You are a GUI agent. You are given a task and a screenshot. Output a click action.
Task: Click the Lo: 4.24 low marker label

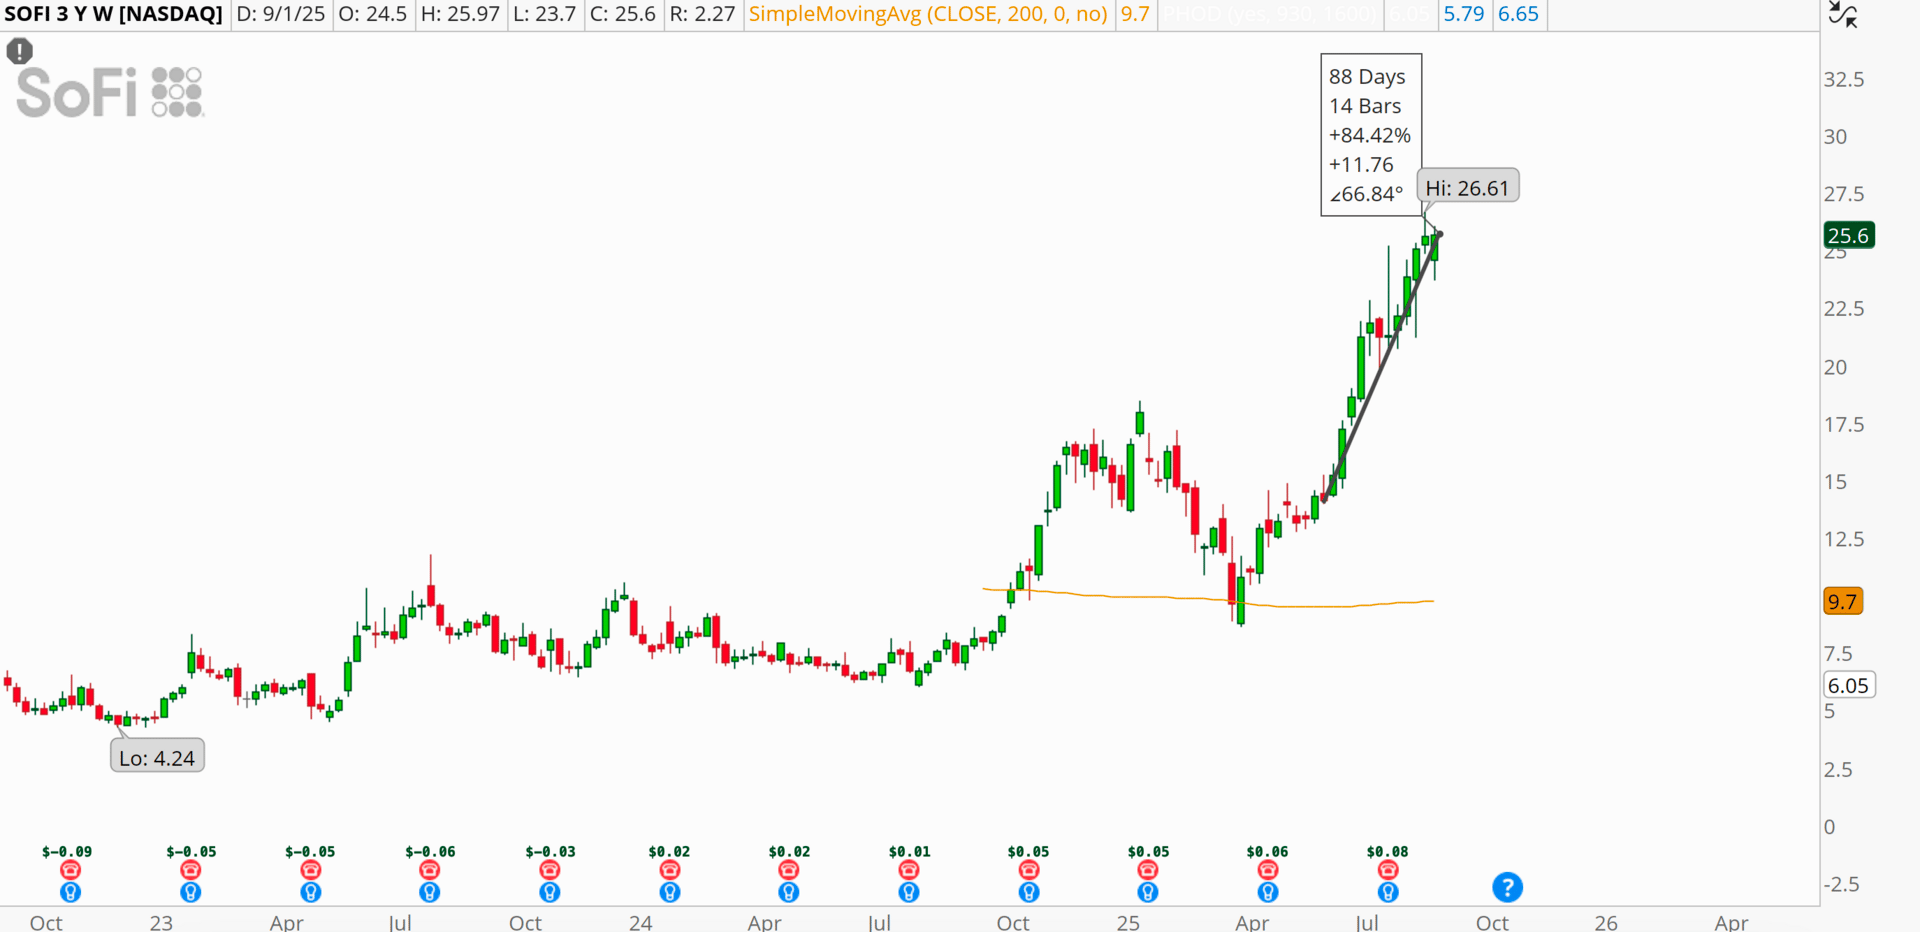pos(157,757)
